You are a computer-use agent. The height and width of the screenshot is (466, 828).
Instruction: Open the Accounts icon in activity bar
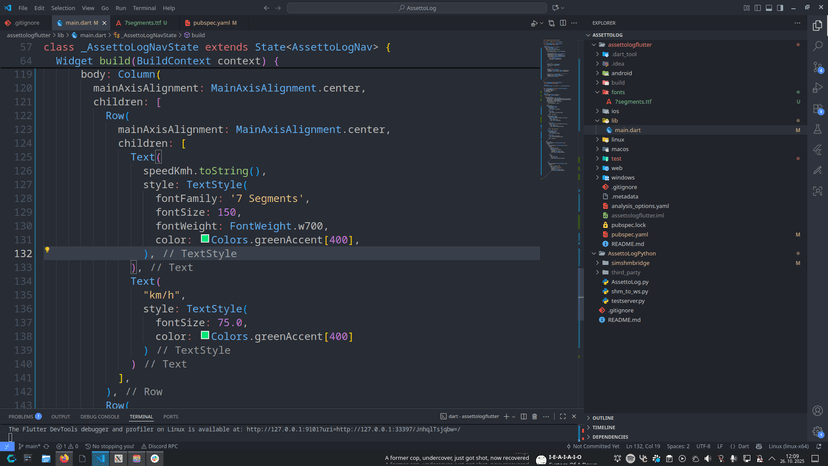(817, 411)
